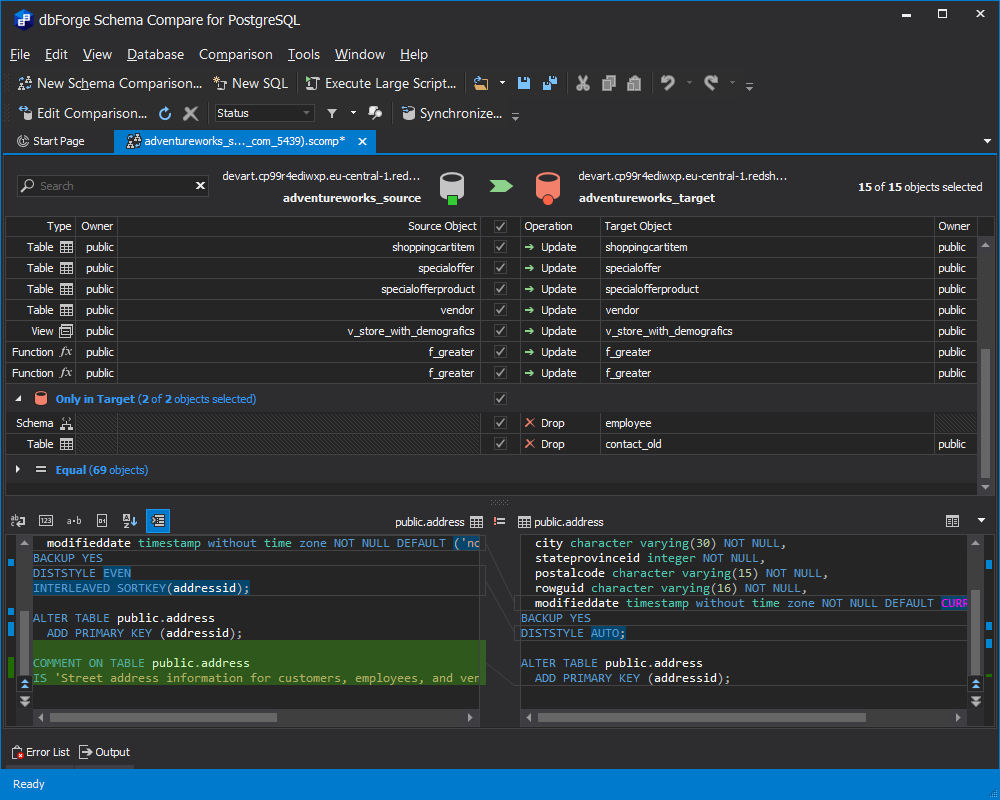Viewport: 1000px width, 800px height.
Task: Jump to next difference in right pane
Action: (x=976, y=701)
